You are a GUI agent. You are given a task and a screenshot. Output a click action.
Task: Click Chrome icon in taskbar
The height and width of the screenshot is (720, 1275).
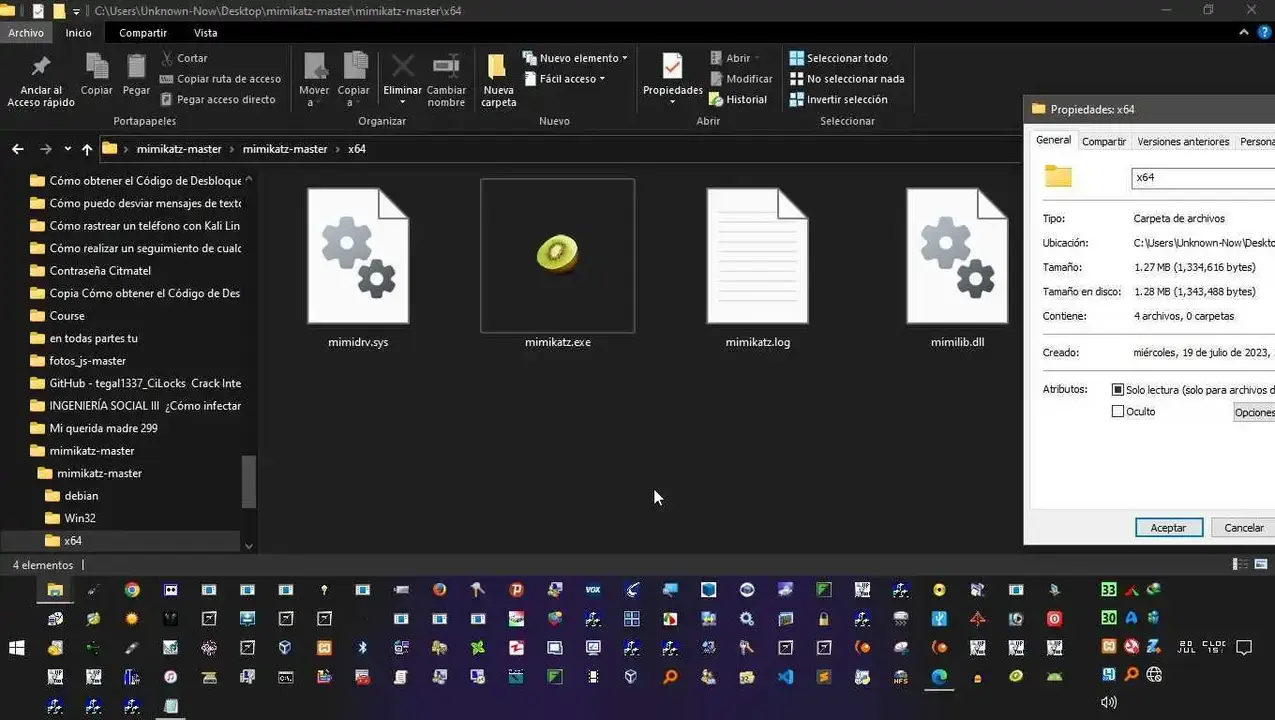click(x=132, y=590)
